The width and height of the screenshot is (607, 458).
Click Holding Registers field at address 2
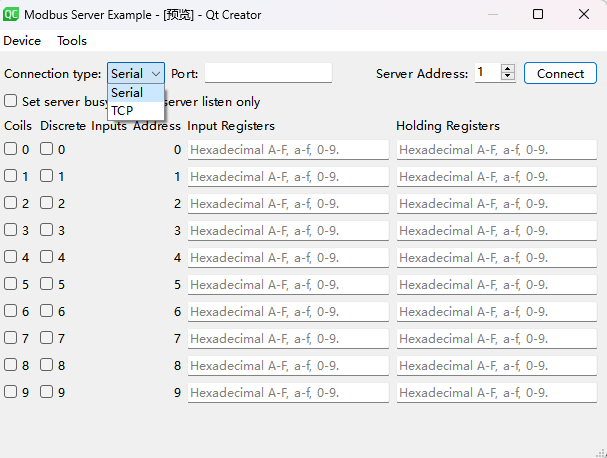(497, 204)
